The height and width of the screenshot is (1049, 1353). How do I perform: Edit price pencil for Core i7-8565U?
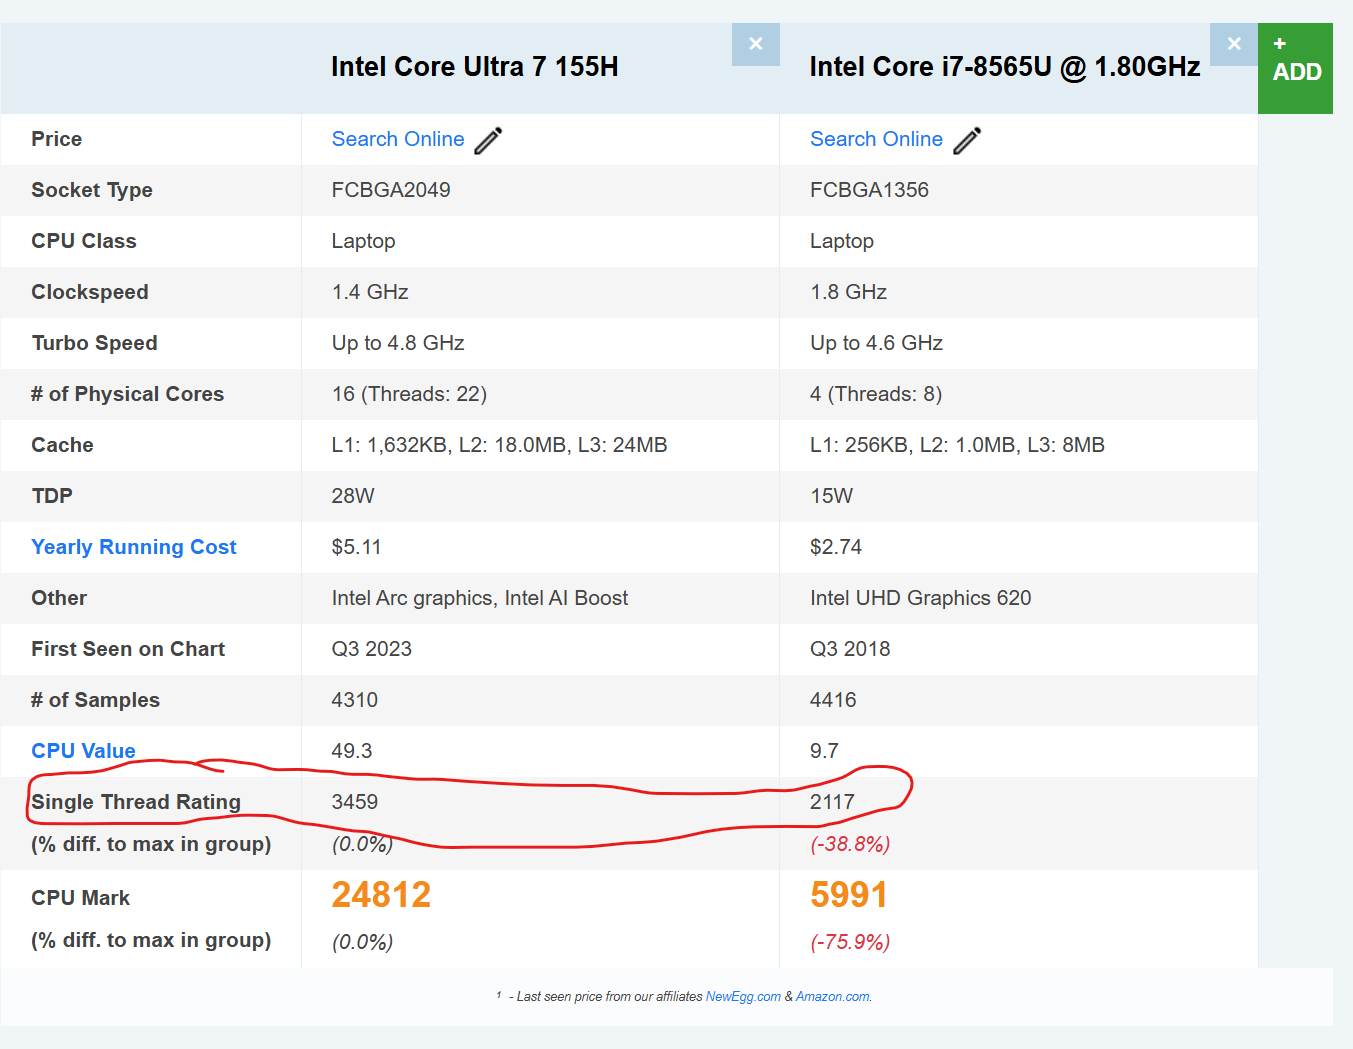[x=967, y=140]
